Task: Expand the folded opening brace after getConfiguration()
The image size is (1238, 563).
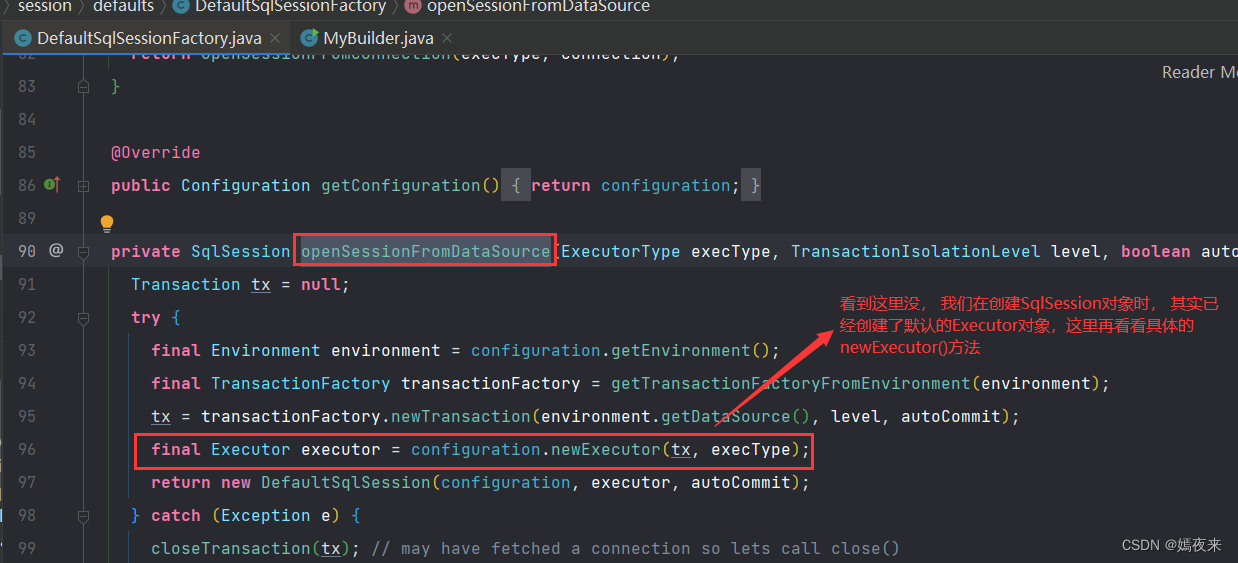Action: [516, 185]
